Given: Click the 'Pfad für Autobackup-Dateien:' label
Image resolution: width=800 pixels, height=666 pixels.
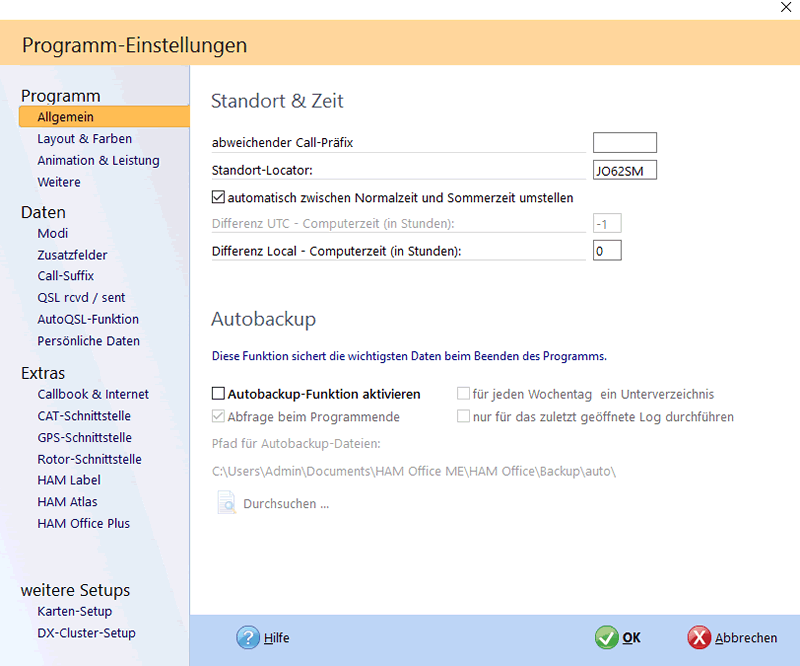Looking at the screenshot, I should pos(296,443).
